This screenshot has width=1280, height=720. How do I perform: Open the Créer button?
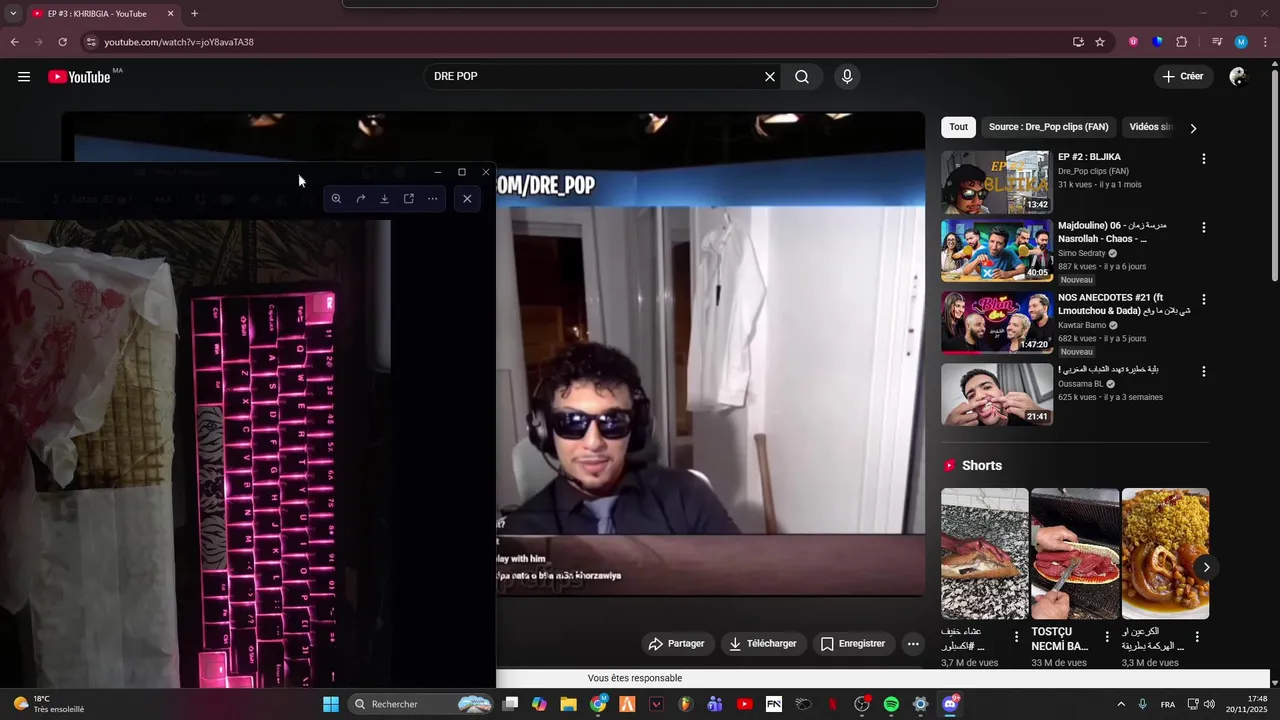pos(1183,77)
